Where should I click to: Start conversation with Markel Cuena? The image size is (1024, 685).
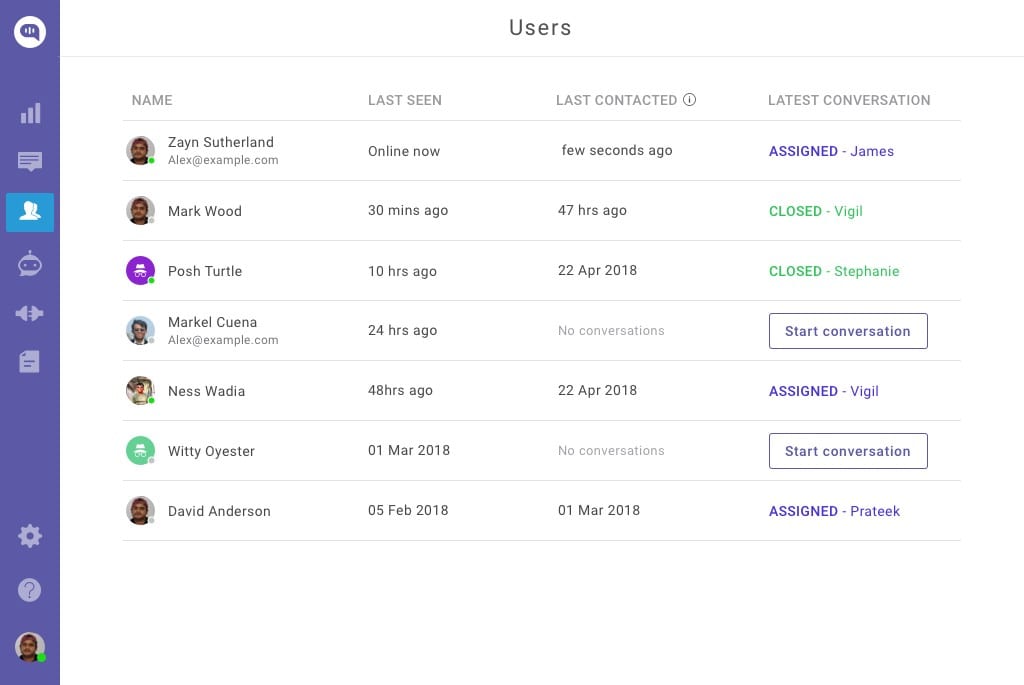tap(848, 331)
